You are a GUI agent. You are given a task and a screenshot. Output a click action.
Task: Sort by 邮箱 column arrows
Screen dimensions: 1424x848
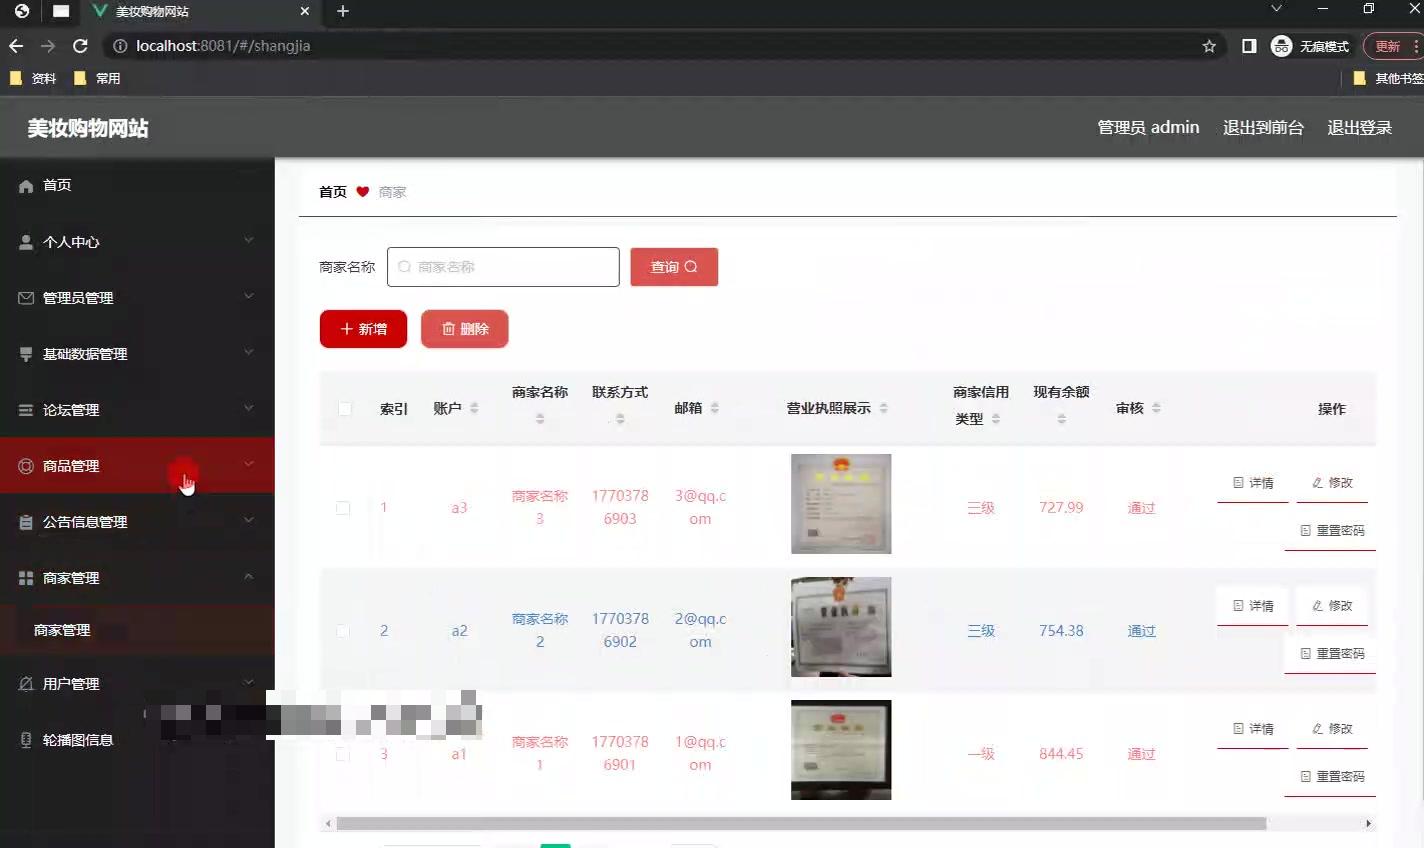714,408
